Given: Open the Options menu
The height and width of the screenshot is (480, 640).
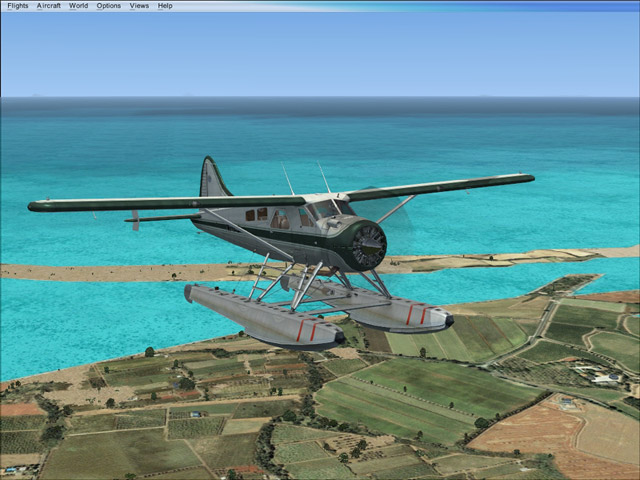Looking at the screenshot, I should click(x=108, y=6).
